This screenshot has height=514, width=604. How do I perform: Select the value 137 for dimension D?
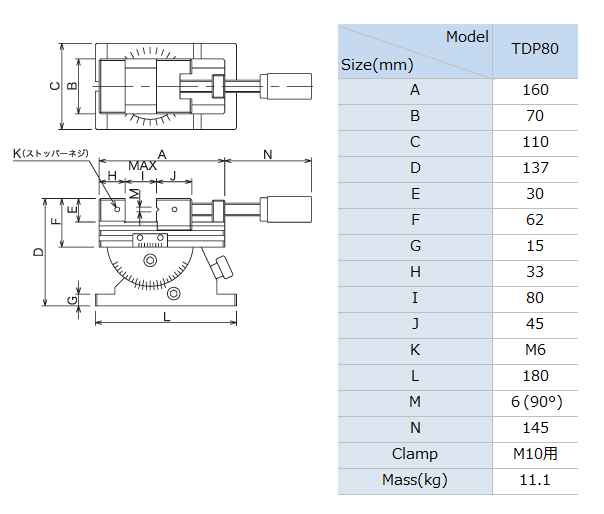[x=535, y=168]
